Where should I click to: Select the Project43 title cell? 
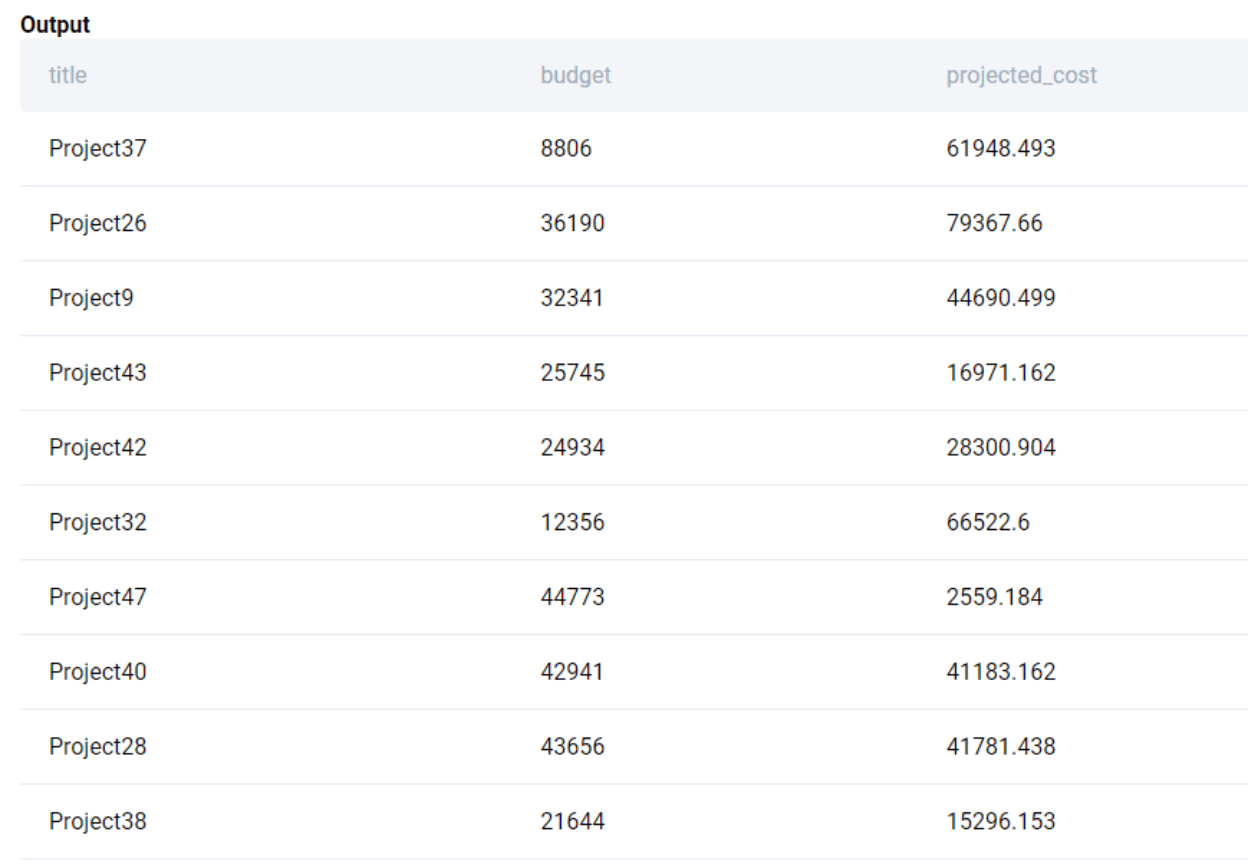[98, 373]
